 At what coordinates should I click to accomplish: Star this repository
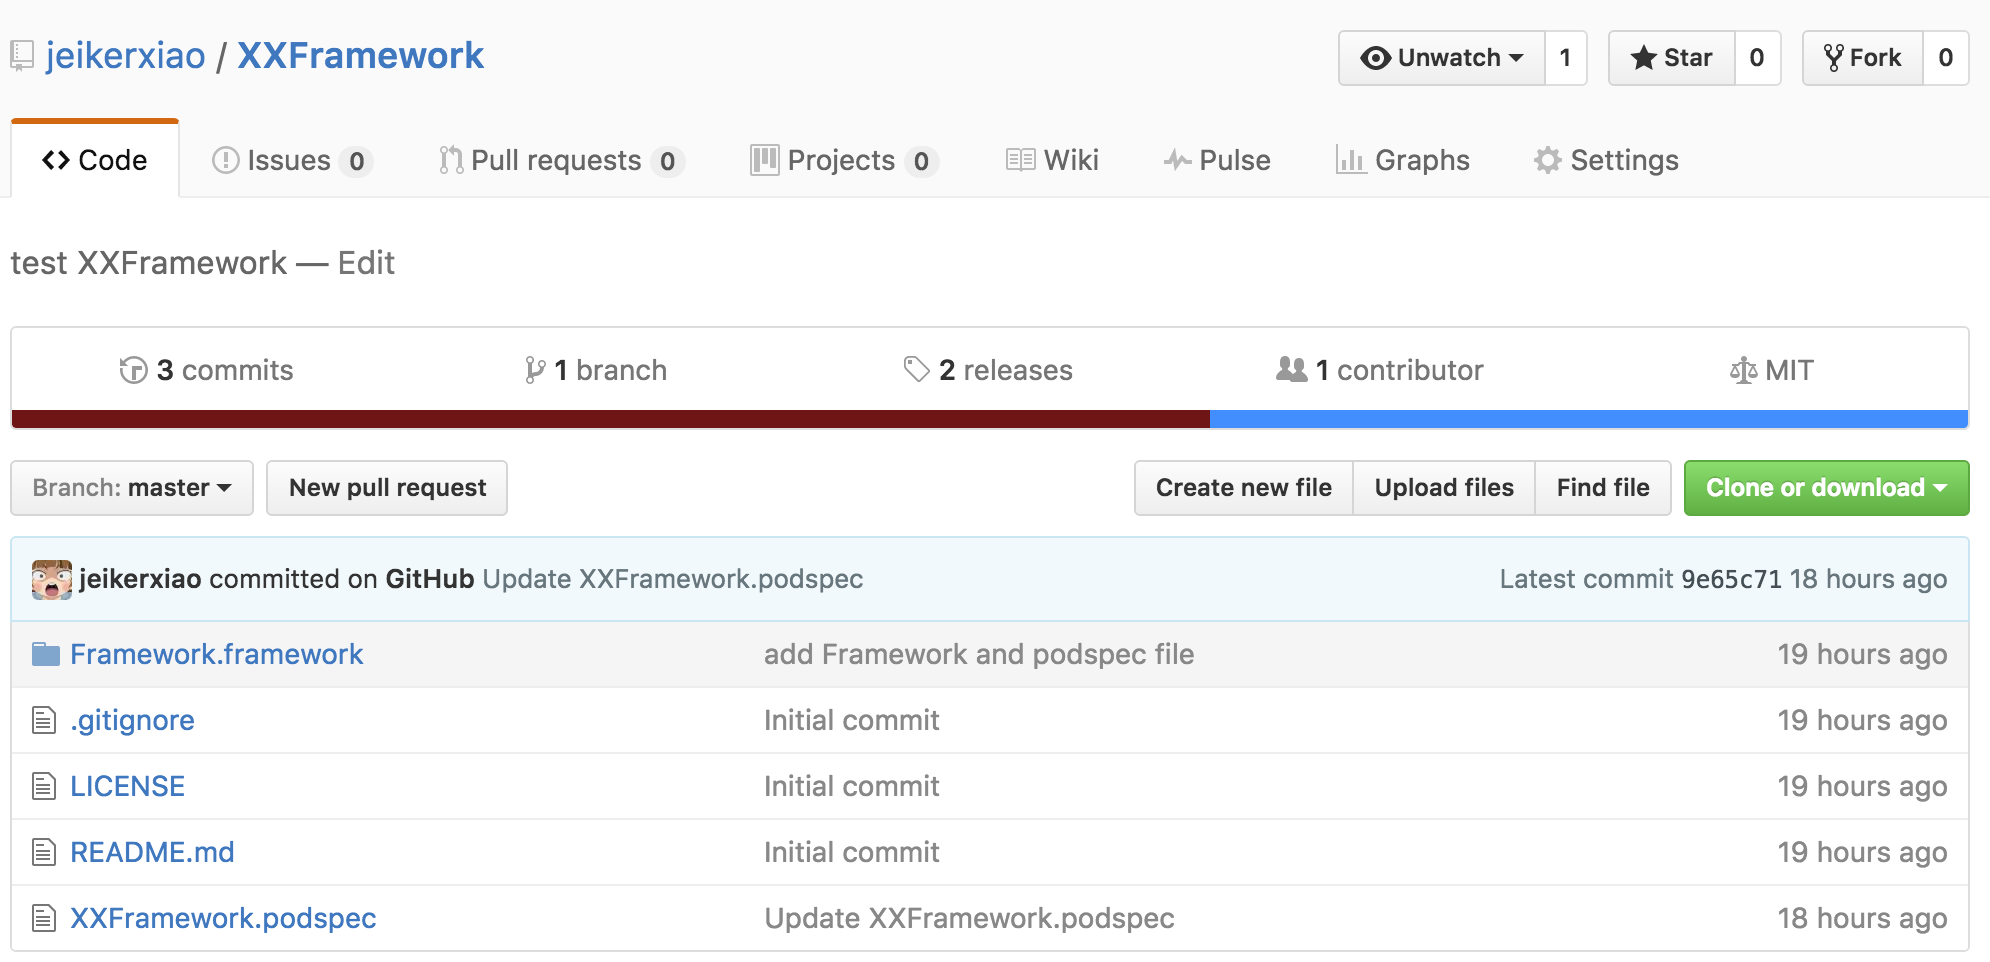[1672, 58]
